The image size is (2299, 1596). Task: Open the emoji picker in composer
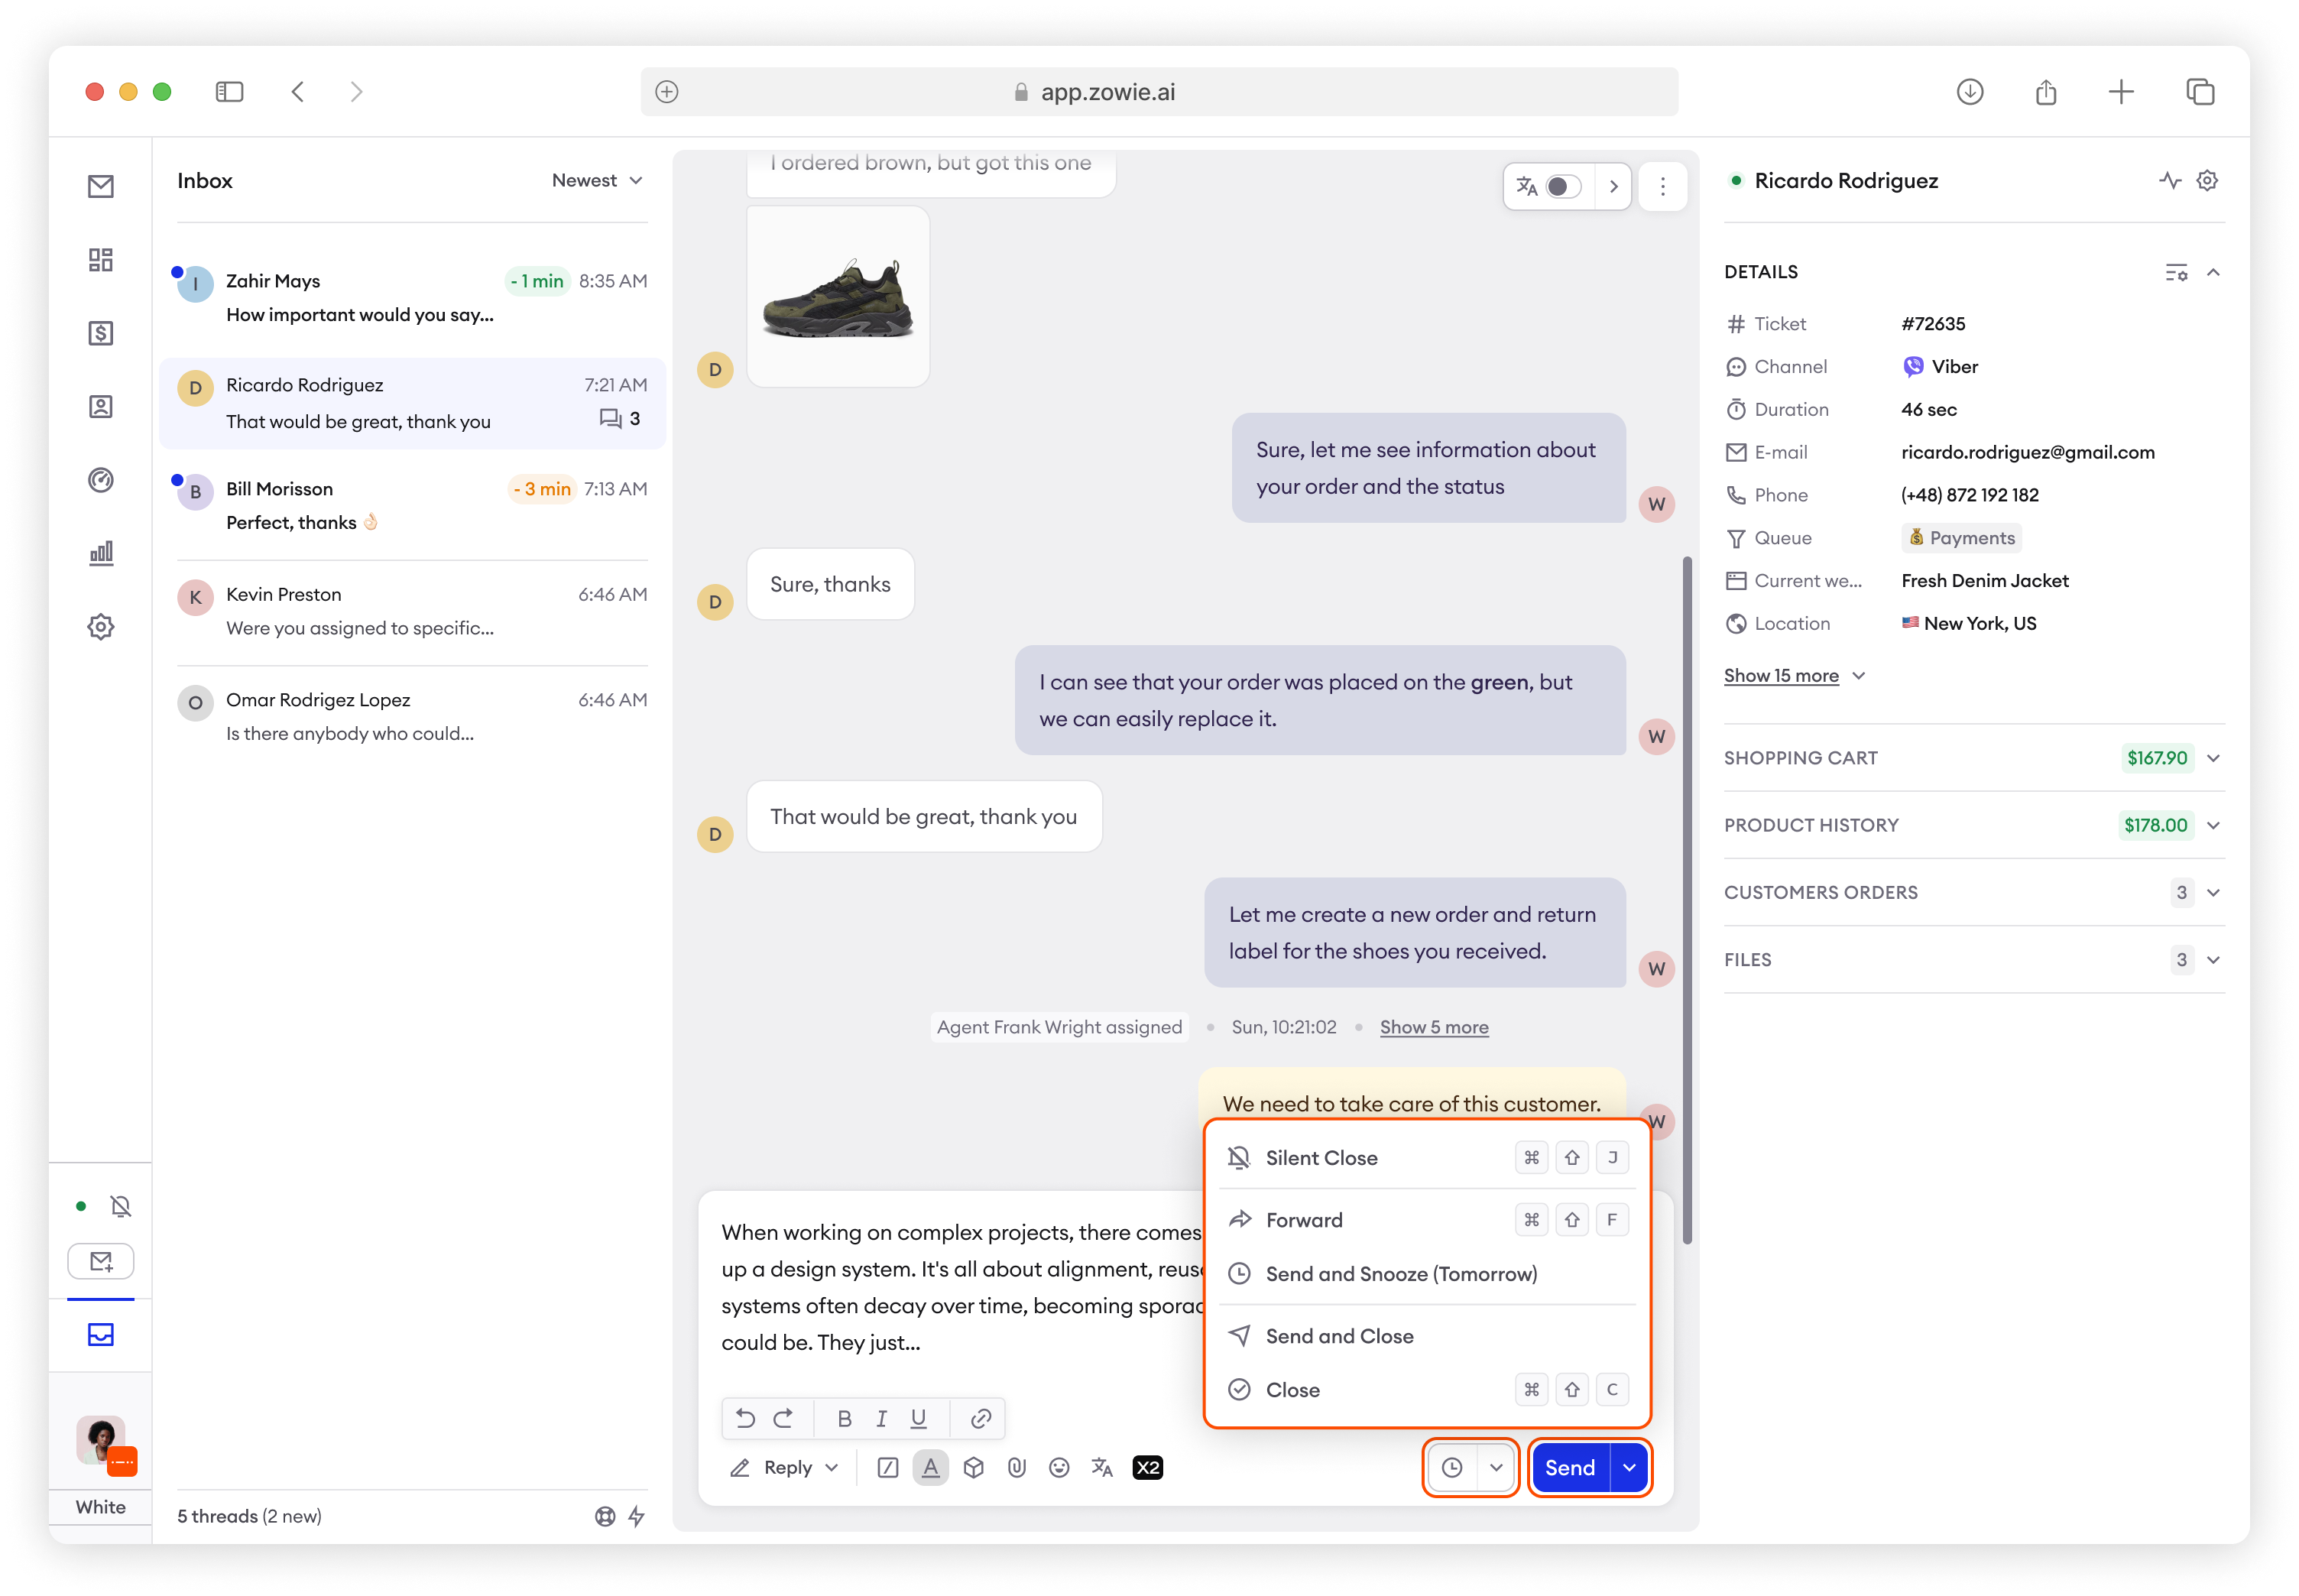pyautogui.click(x=1059, y=1467)
